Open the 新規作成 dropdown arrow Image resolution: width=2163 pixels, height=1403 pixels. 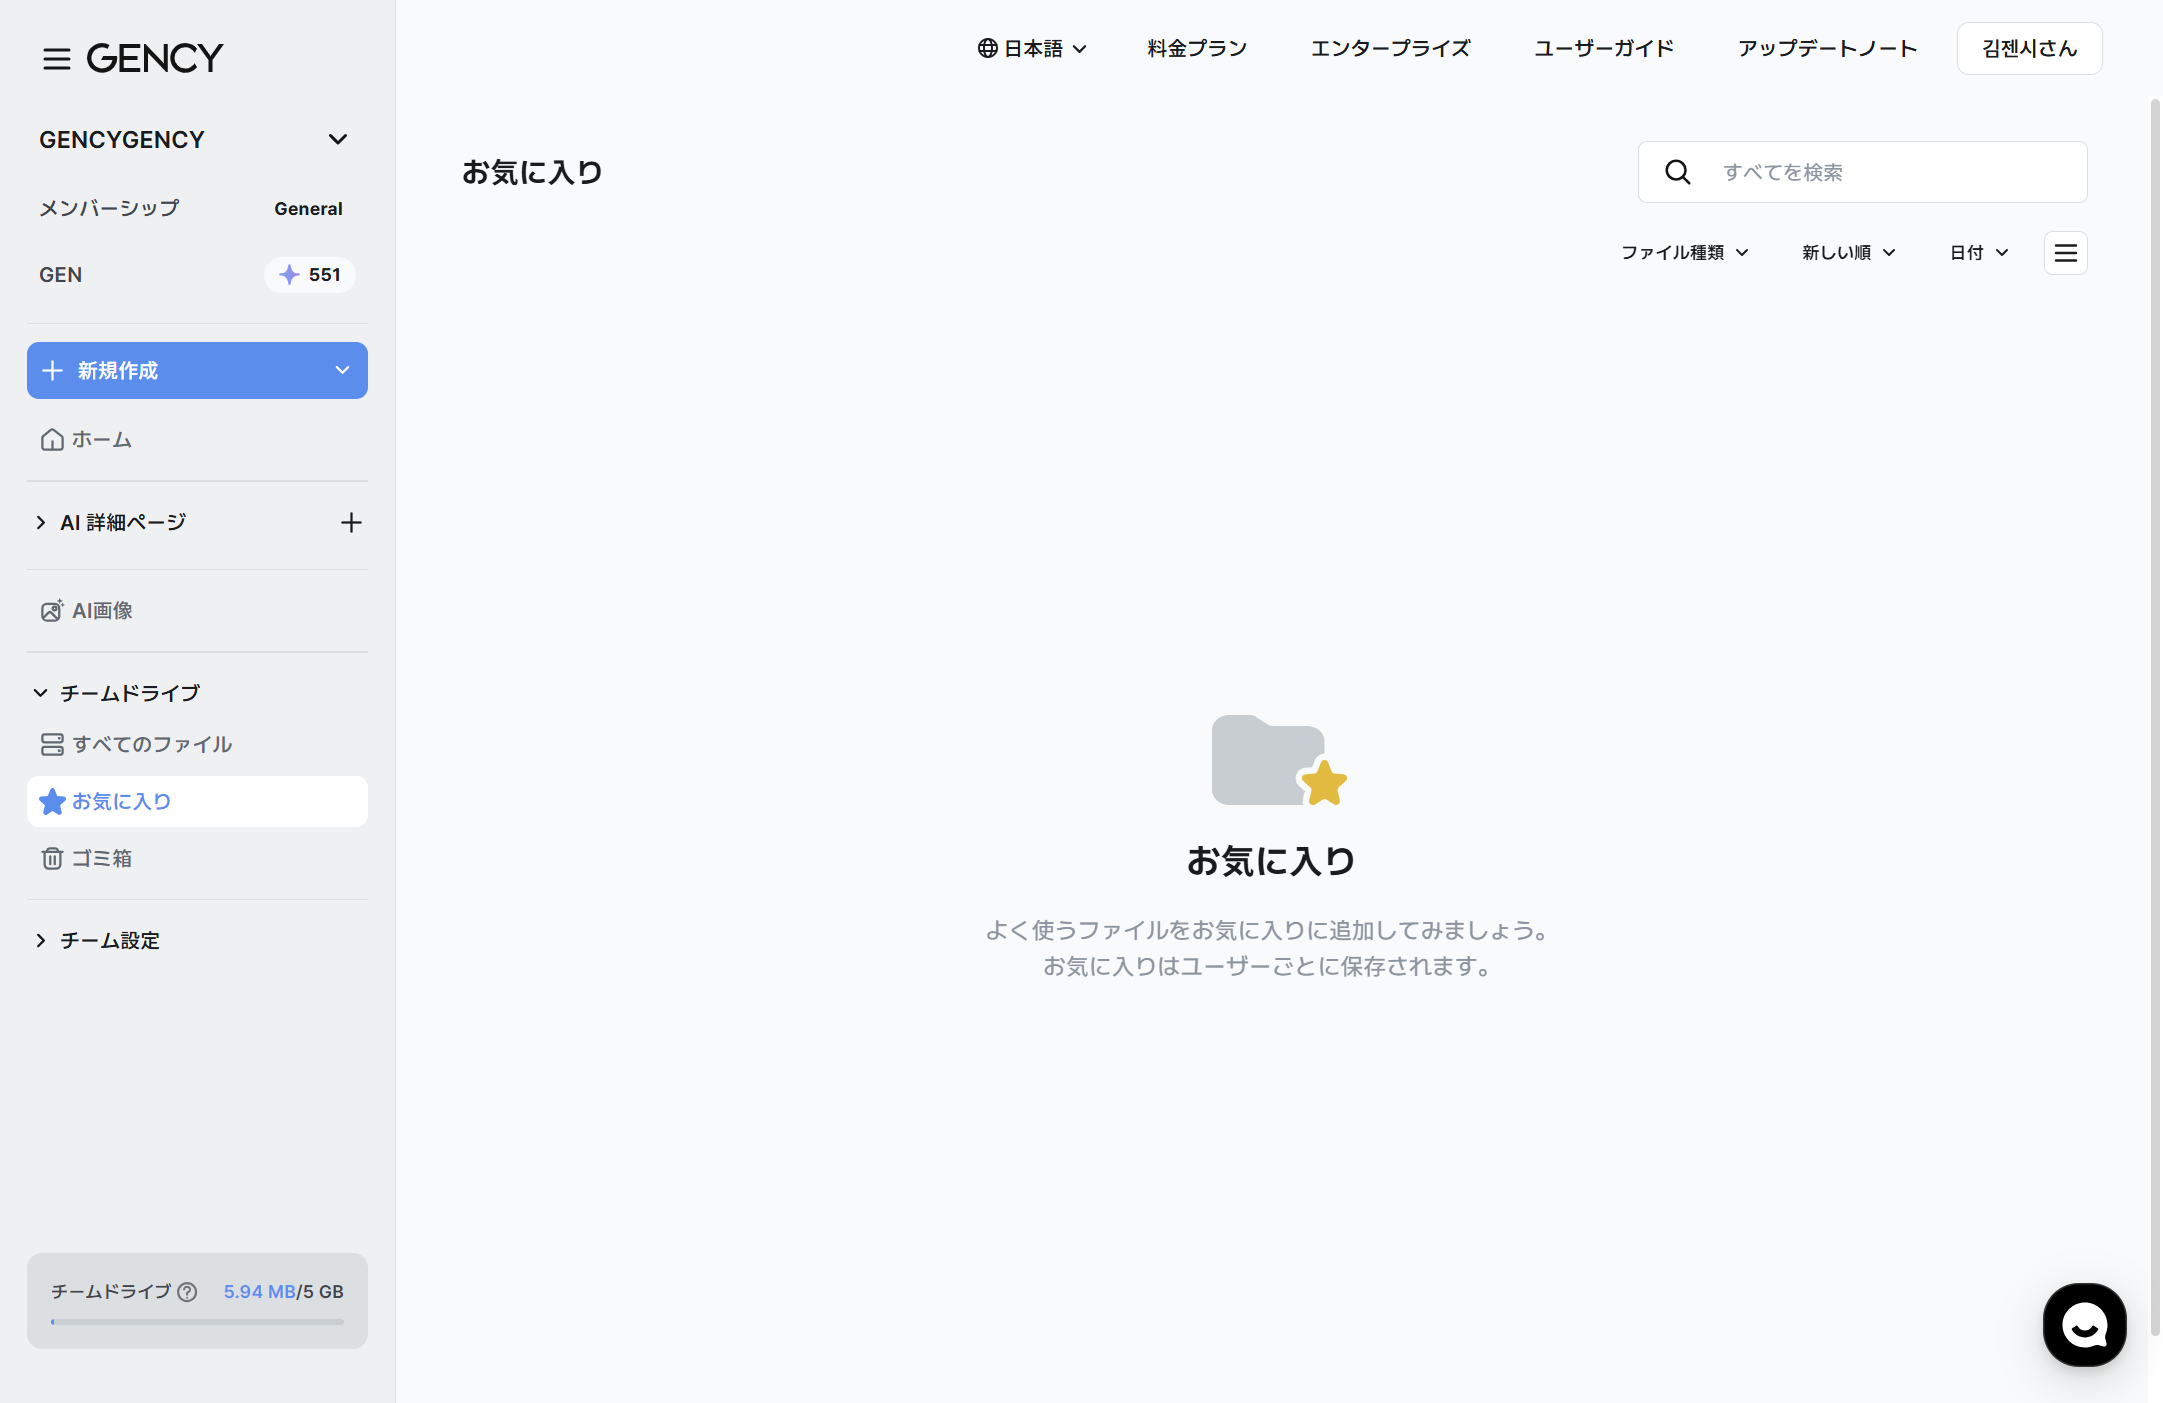(x=342, y=370)
